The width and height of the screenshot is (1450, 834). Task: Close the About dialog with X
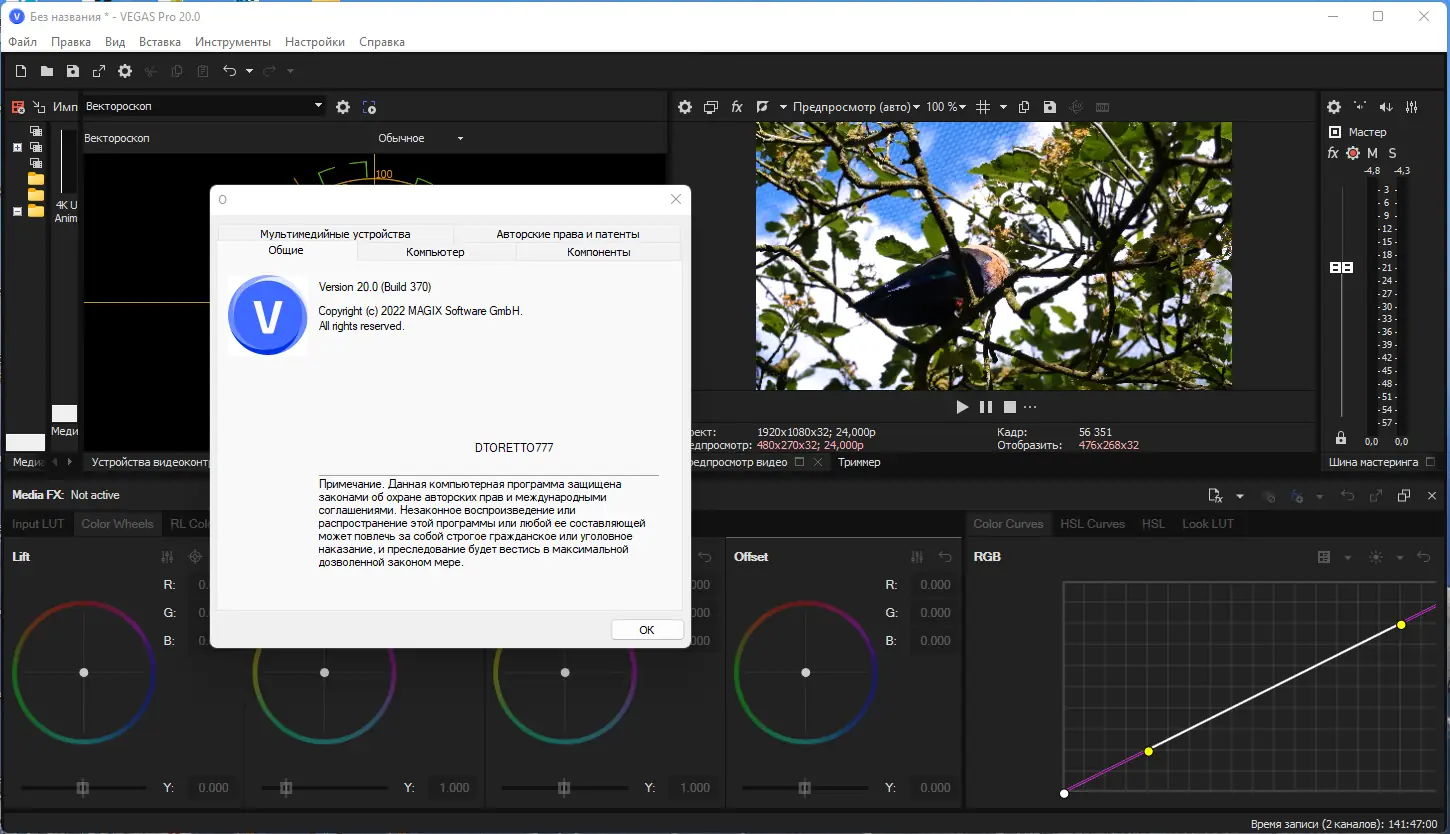click(676, 199)
